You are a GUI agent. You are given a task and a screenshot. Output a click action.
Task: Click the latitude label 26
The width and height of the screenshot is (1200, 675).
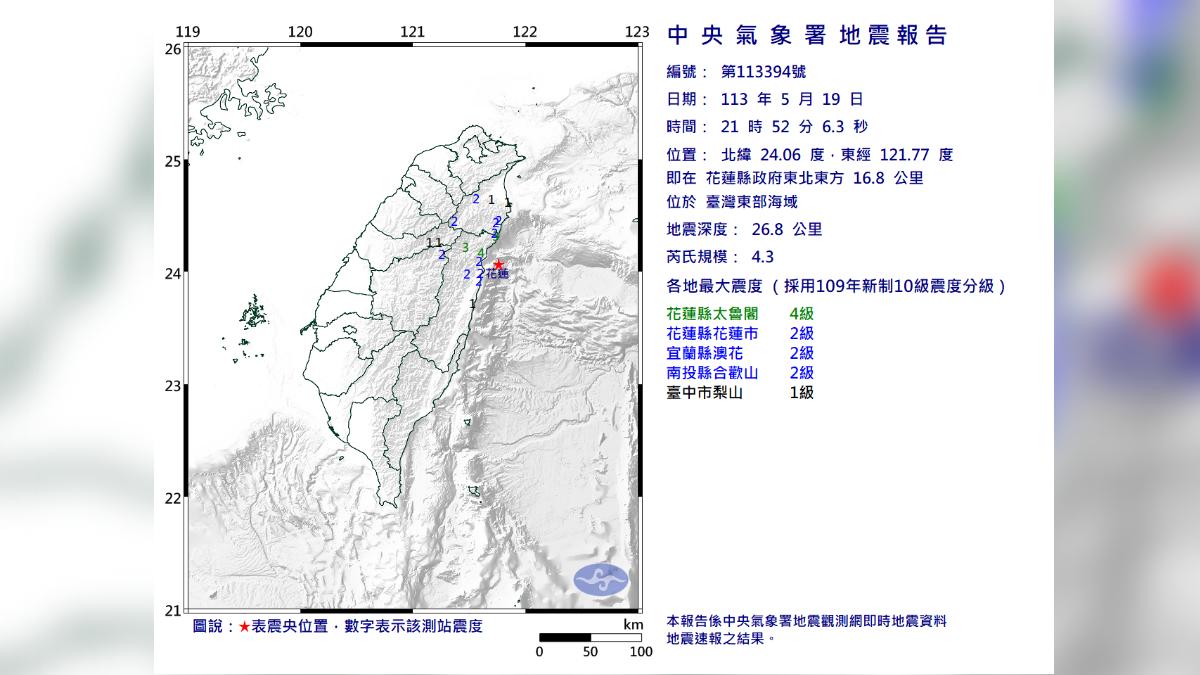click(x=172, y=49)
